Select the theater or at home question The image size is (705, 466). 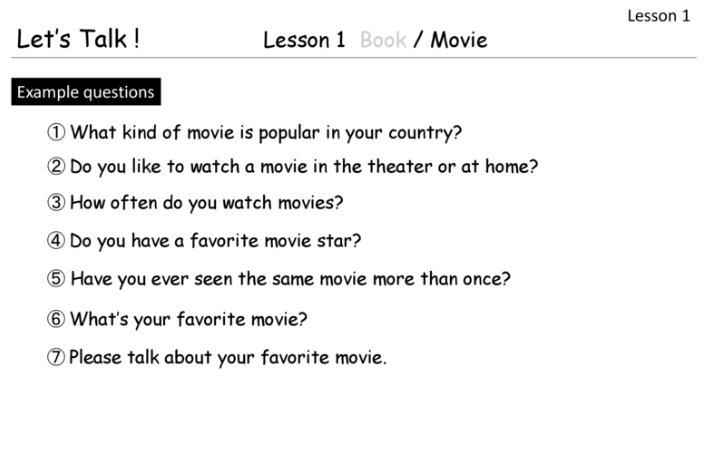point(304,167)
